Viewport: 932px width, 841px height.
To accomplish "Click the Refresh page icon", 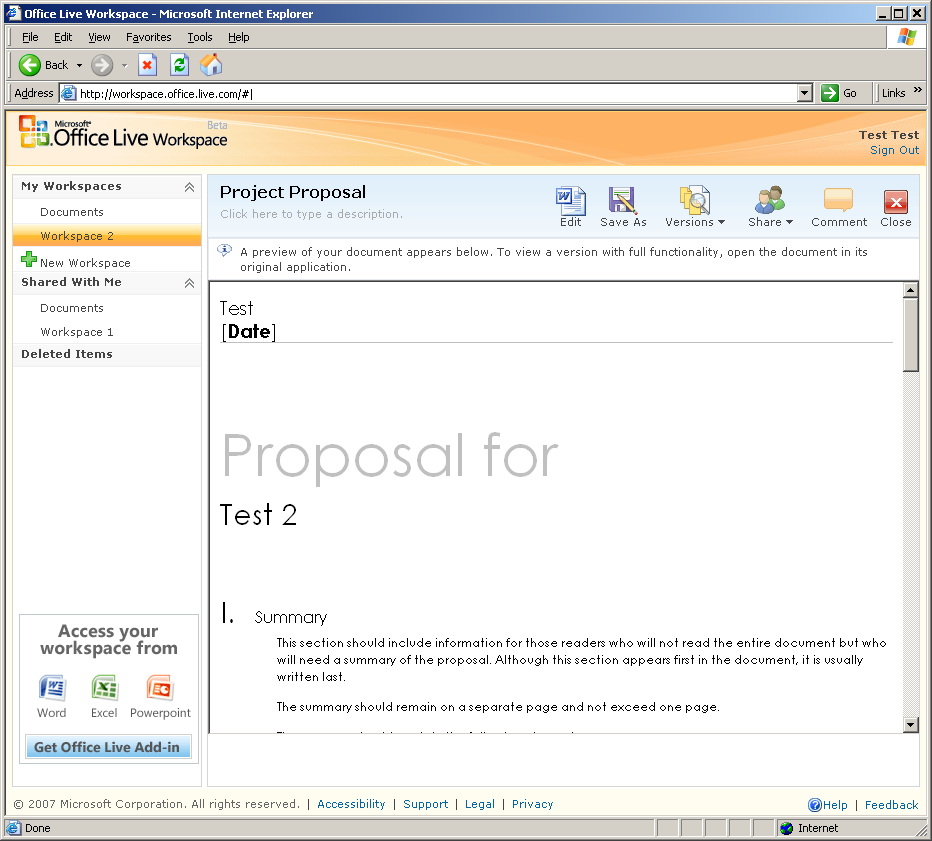I will point(180,65).
